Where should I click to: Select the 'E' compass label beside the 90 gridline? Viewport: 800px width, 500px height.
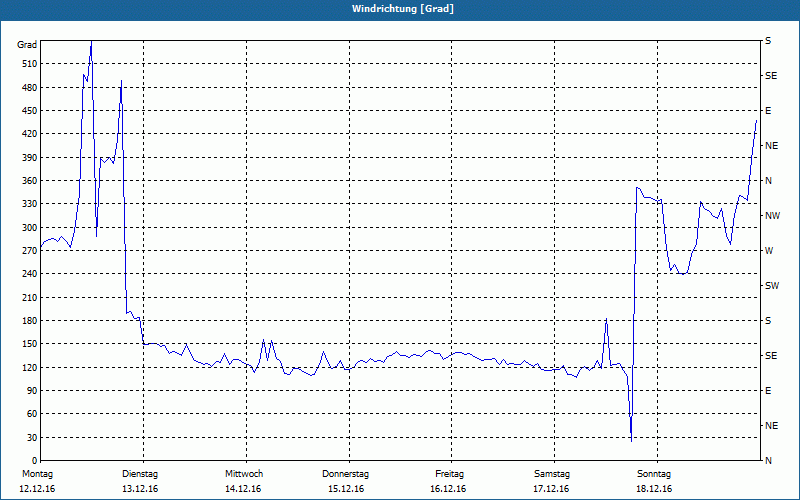point(768,391)
